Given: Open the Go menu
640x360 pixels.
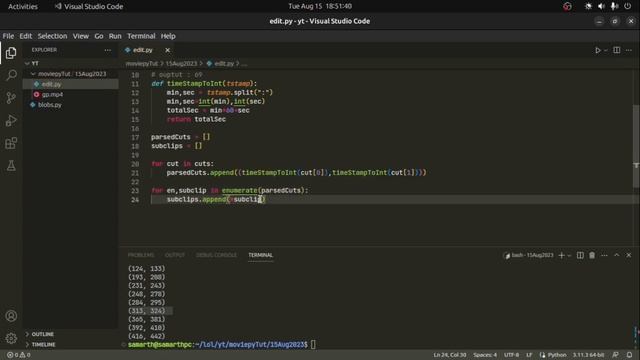Looking at the screenshot, I should tap(99, 36).
